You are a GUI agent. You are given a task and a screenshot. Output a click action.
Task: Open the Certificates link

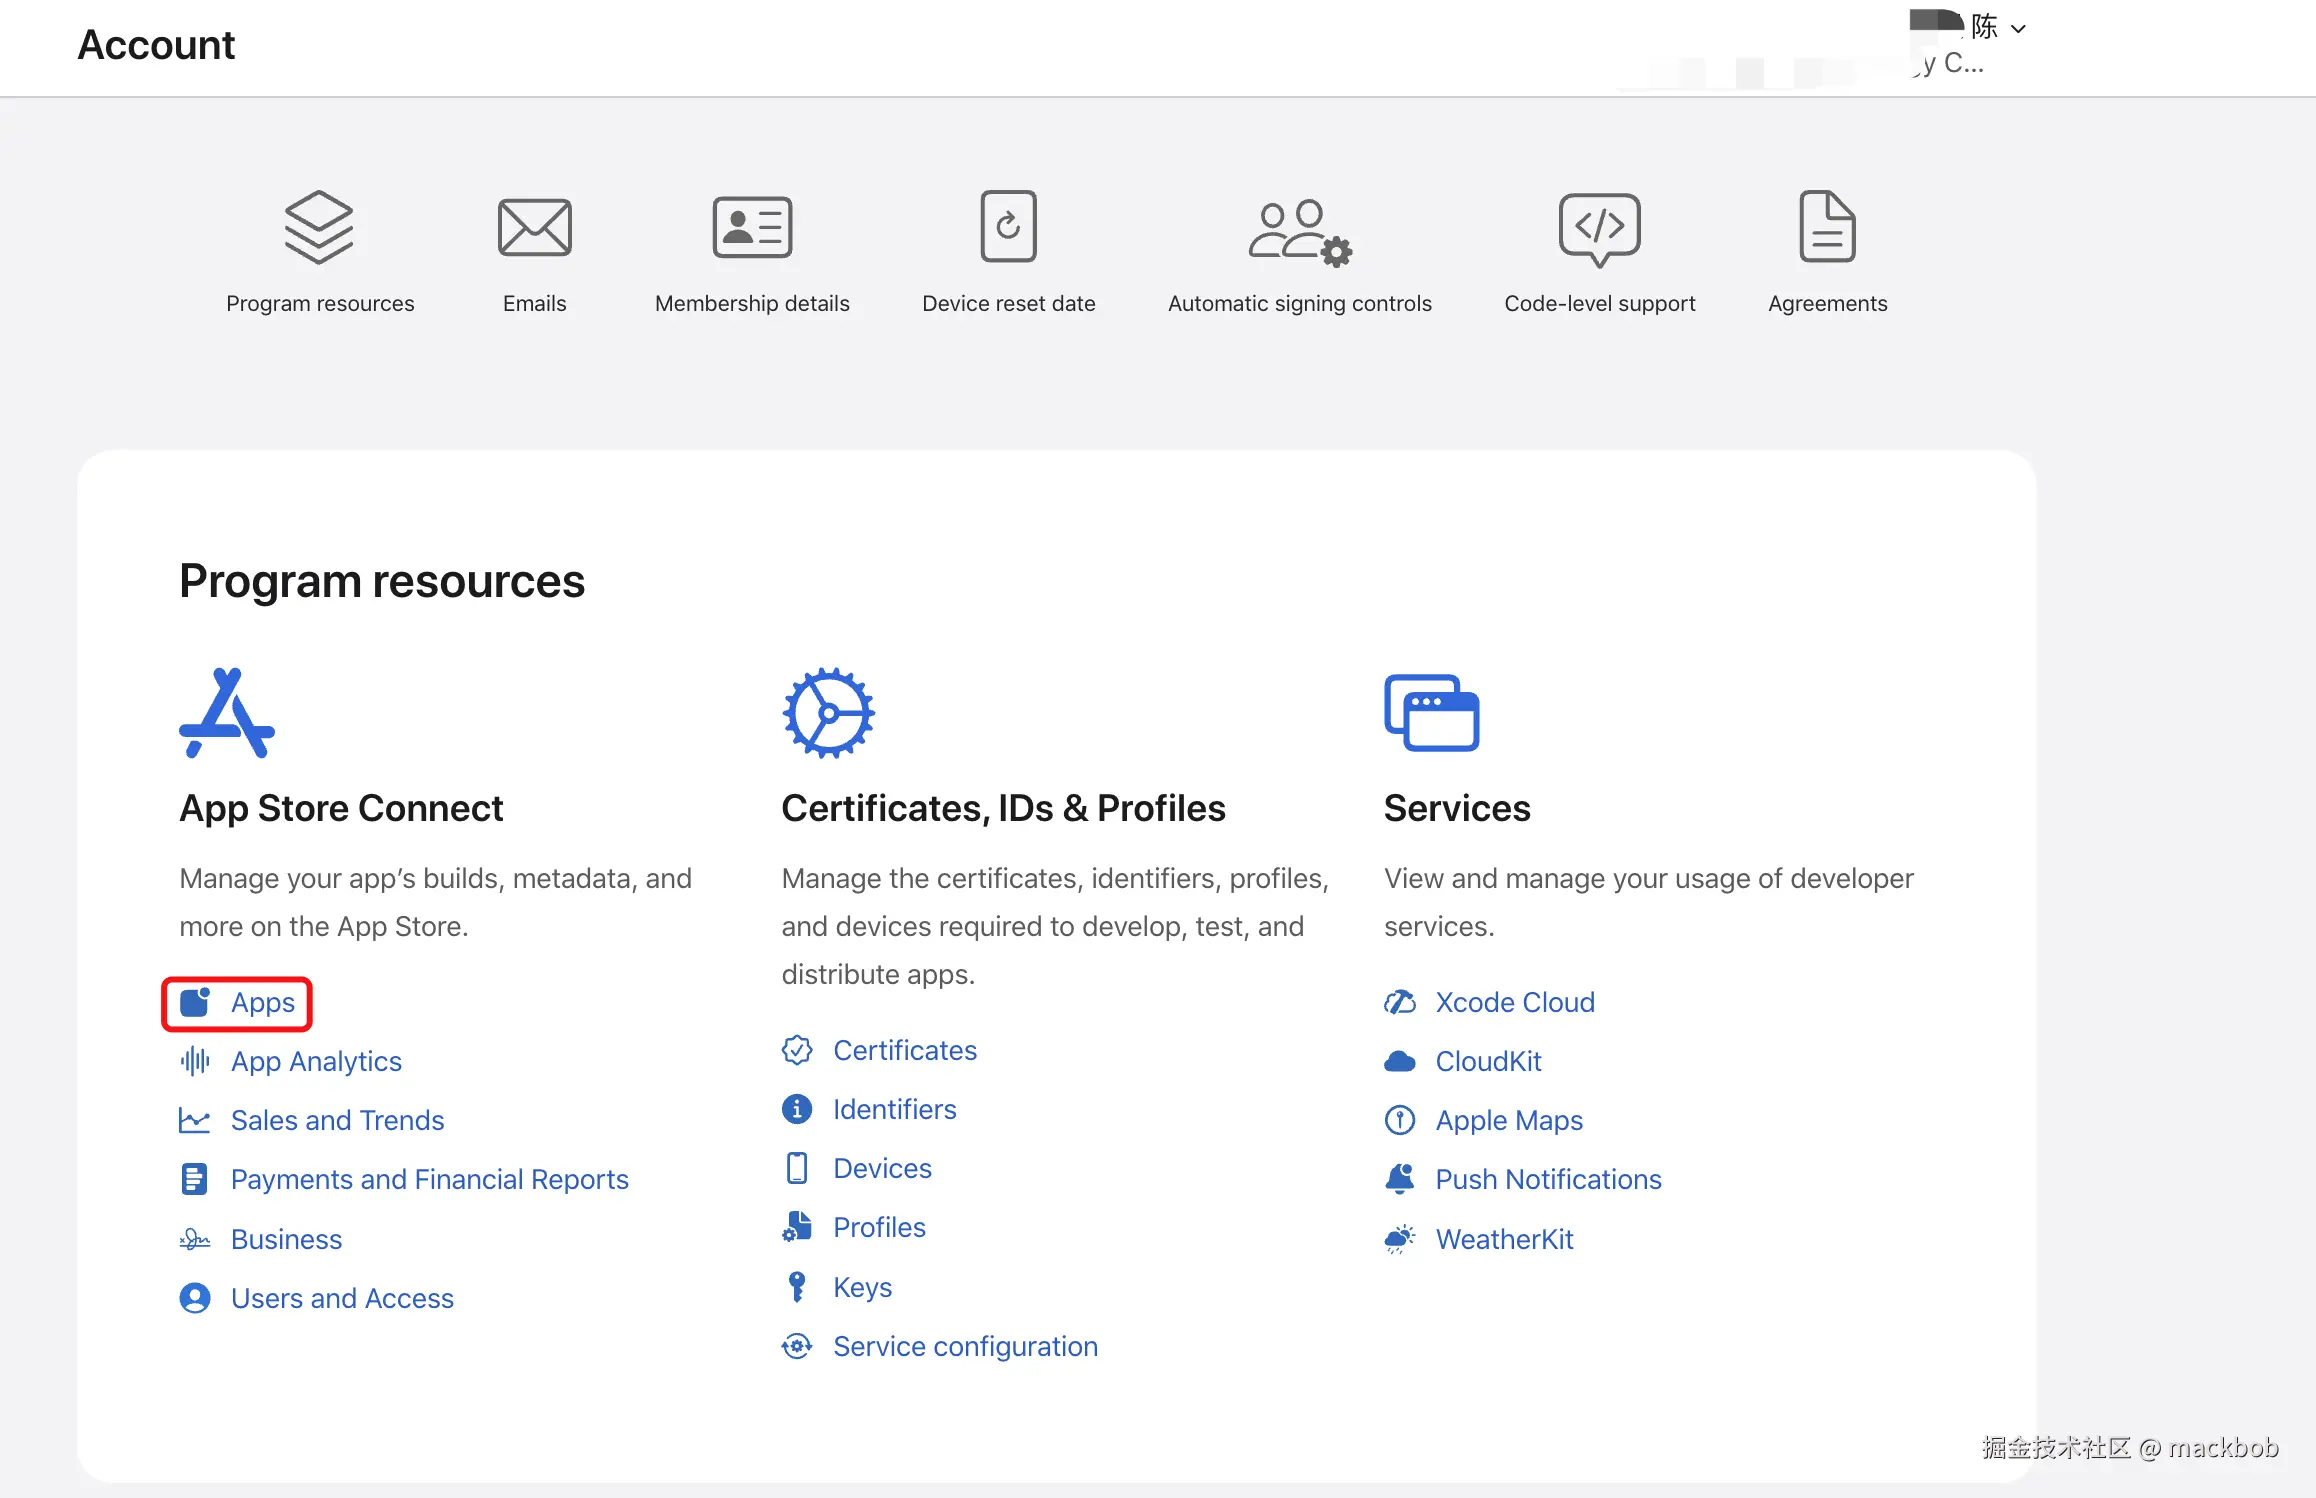[905, 1050]
